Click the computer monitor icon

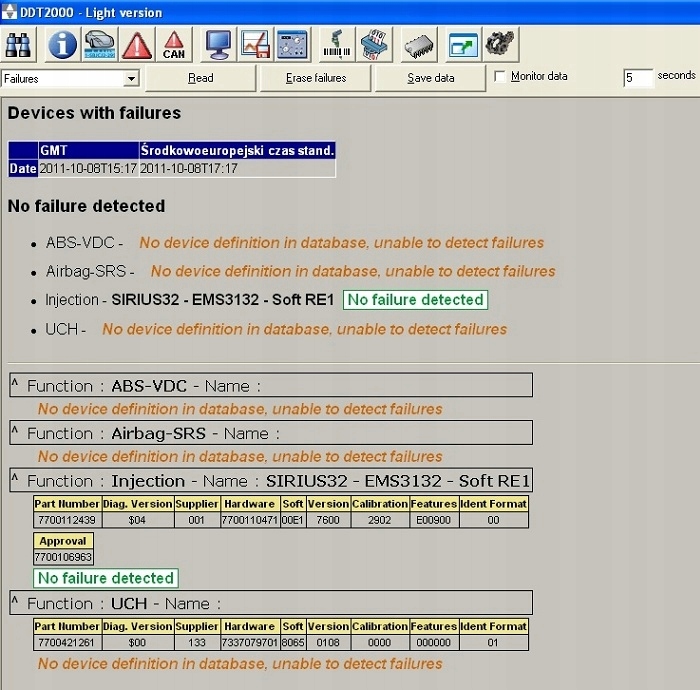218,44
